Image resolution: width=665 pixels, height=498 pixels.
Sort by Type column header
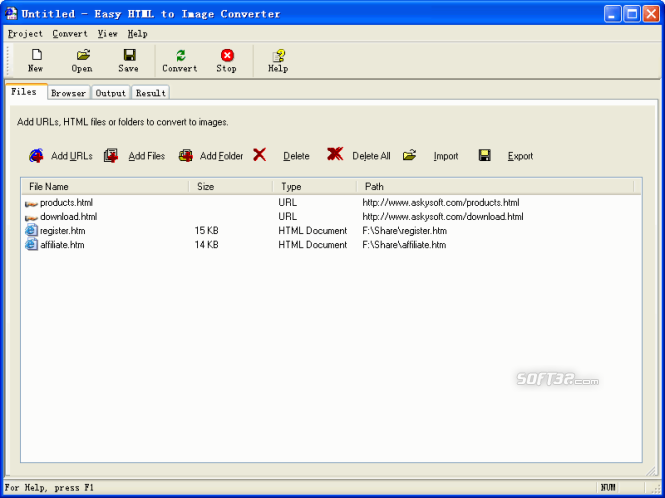click(x=315, y=187)
